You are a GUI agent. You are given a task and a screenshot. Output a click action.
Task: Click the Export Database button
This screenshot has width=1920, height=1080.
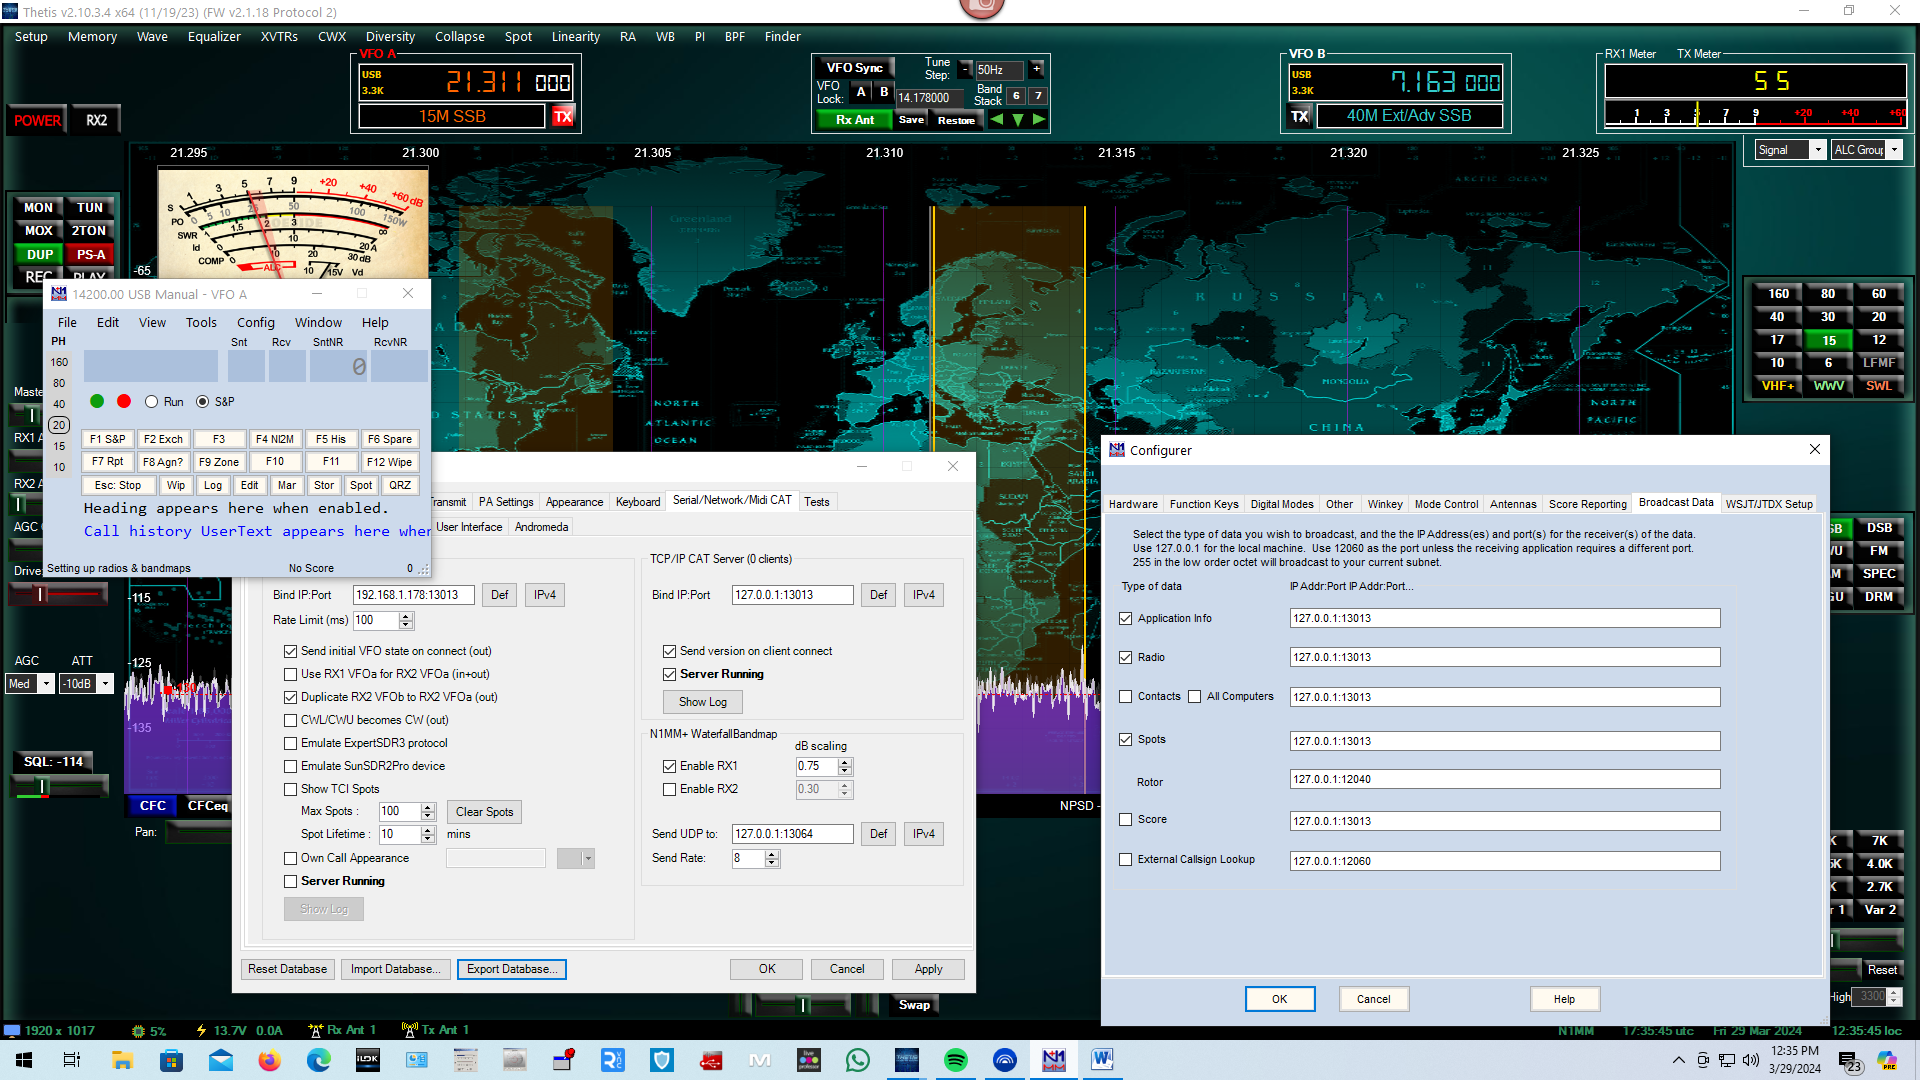(512, 969)
